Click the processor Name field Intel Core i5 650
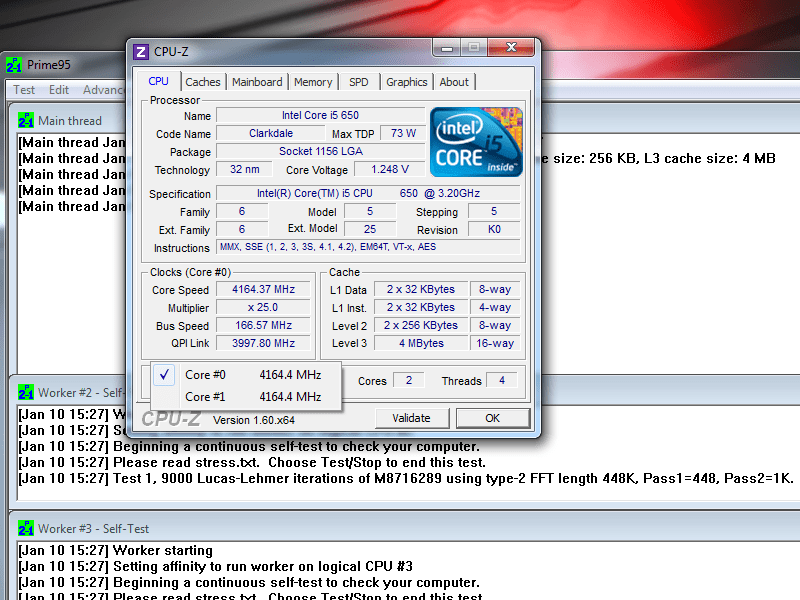 (320, 115)
